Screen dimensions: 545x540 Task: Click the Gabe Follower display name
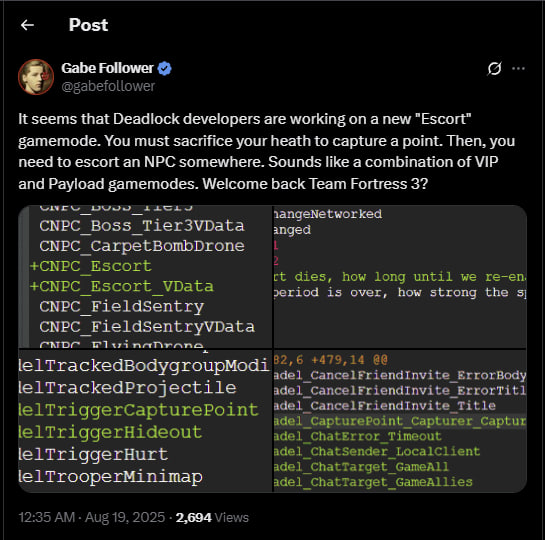(107, 68)
